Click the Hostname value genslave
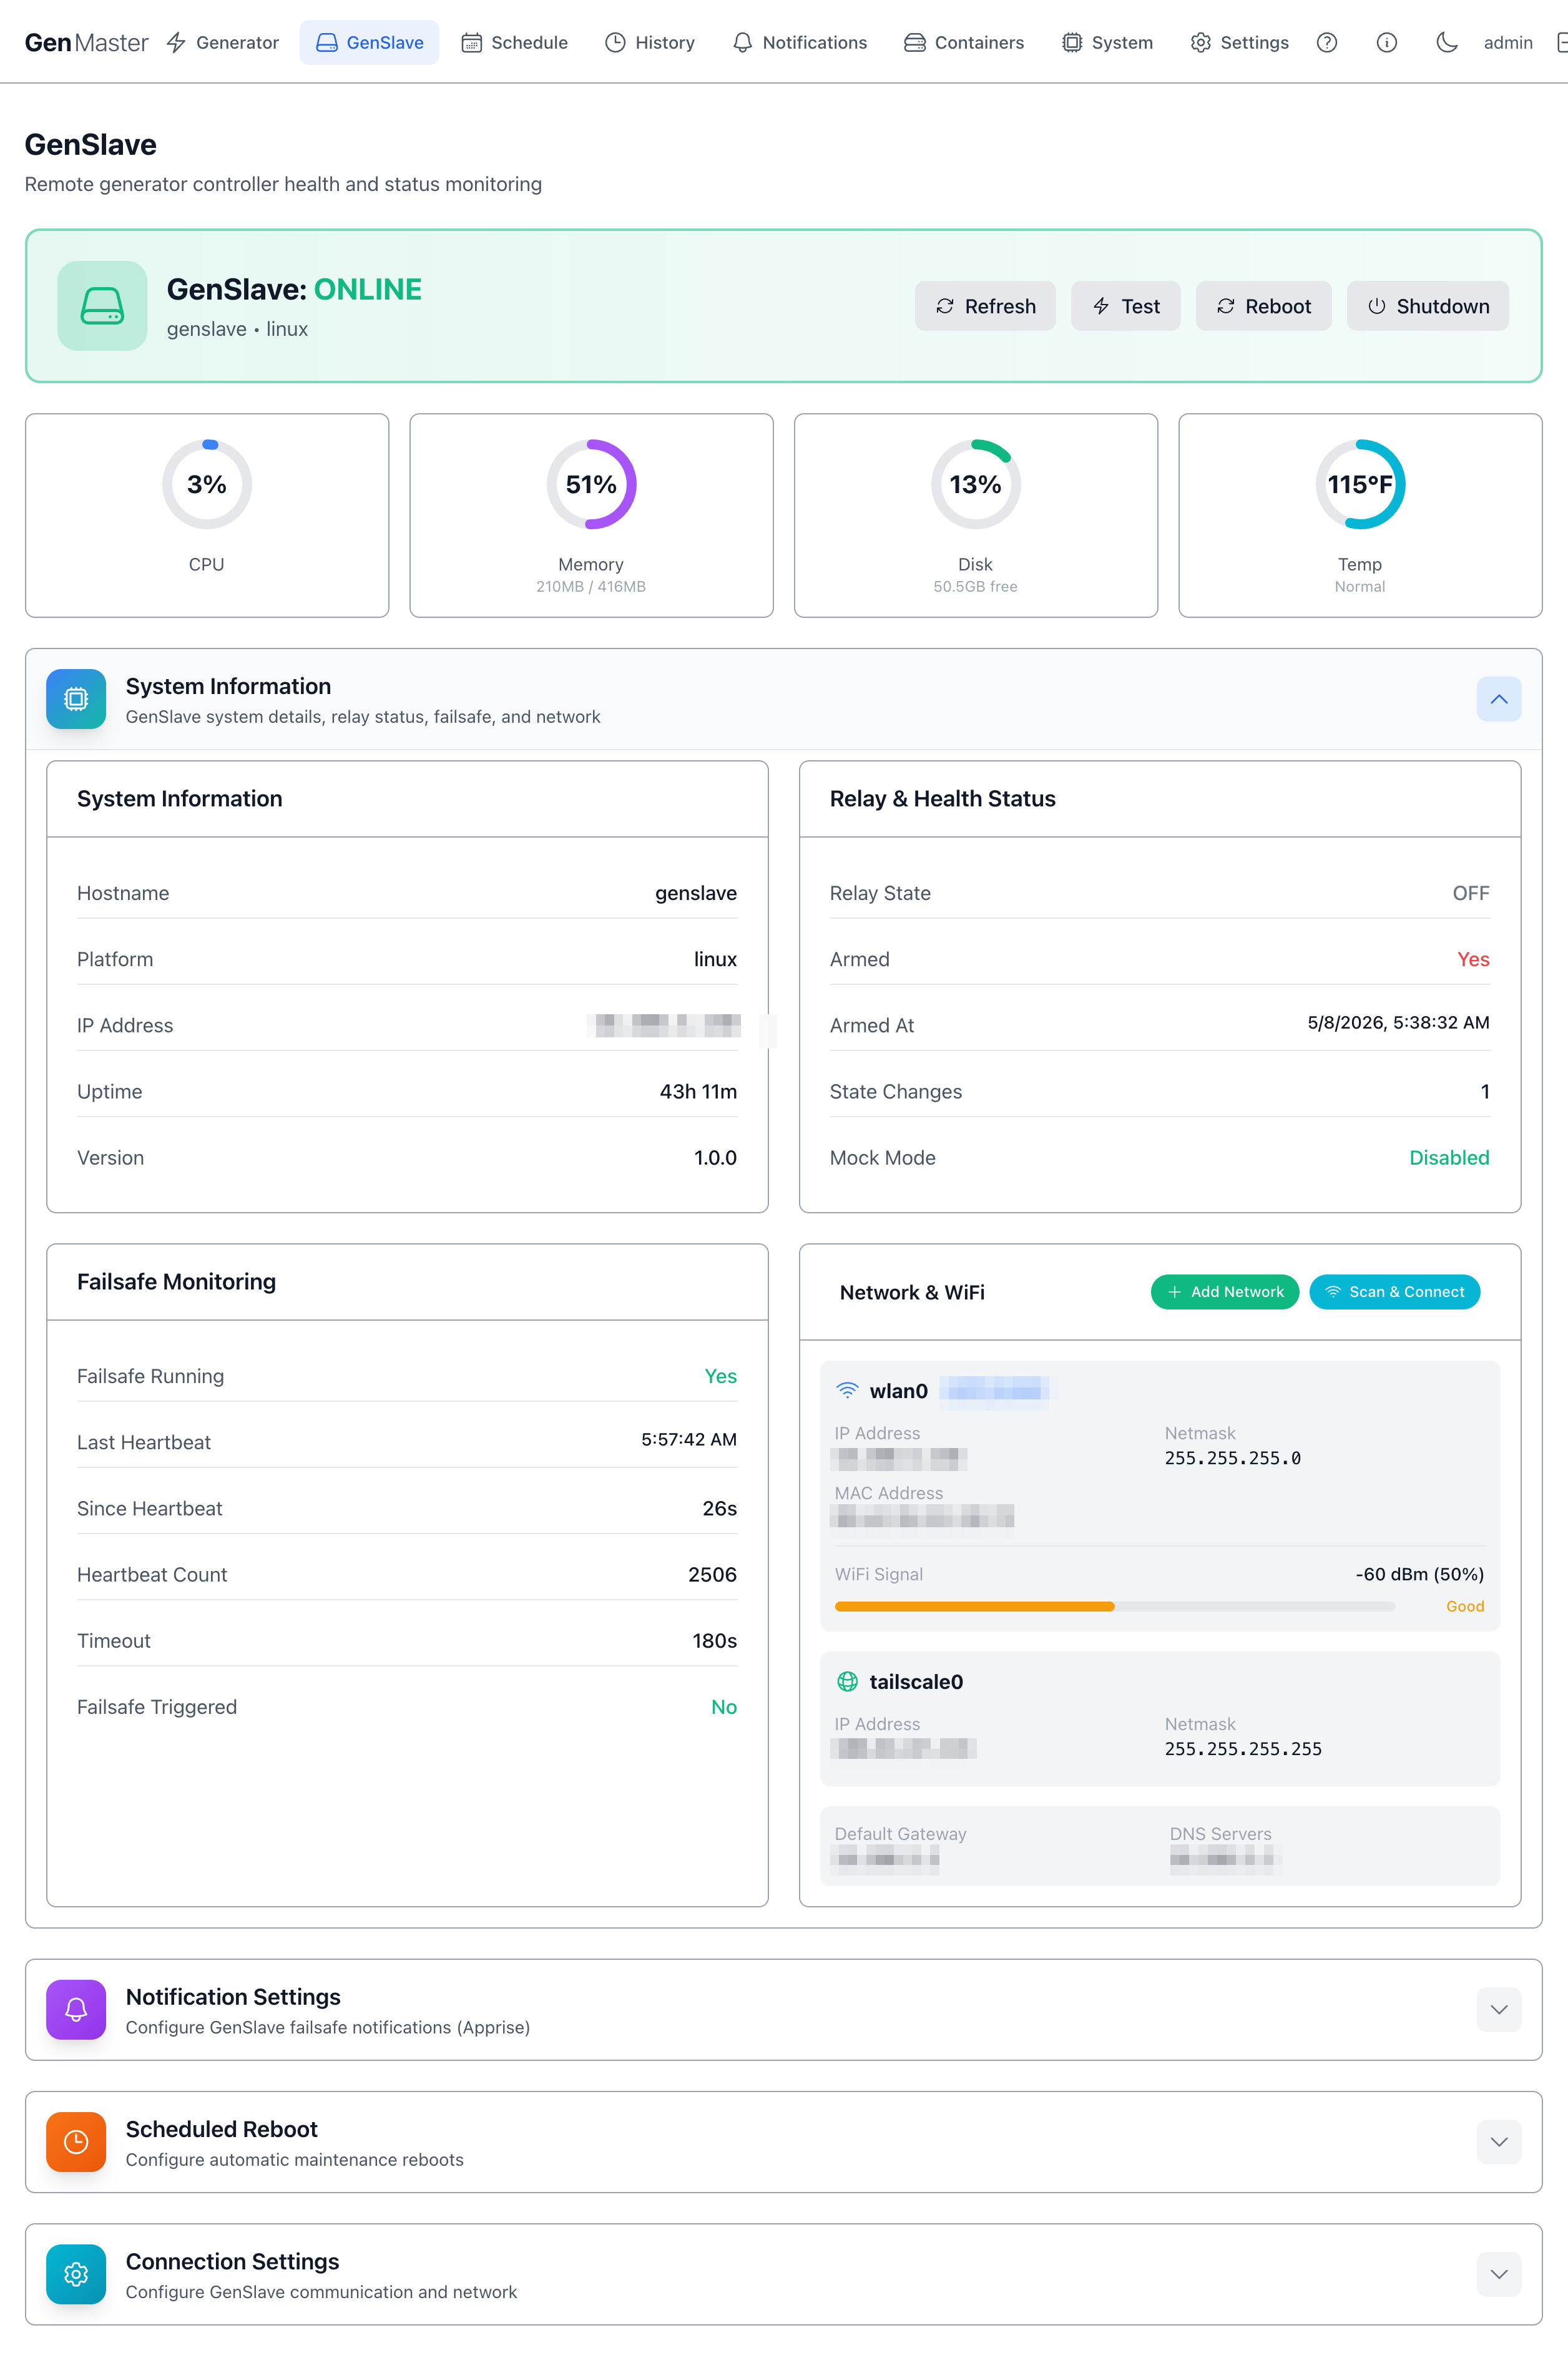The height and width of the screenshot is (2363, 1568). tap(695, 893)
